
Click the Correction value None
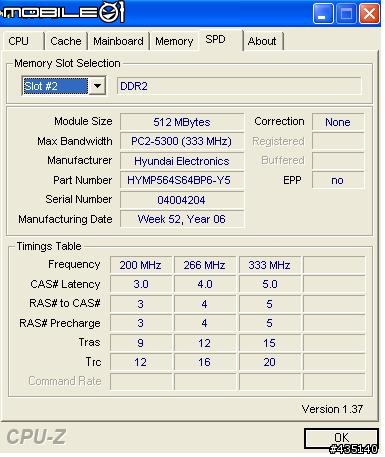[x=338, y=122]
